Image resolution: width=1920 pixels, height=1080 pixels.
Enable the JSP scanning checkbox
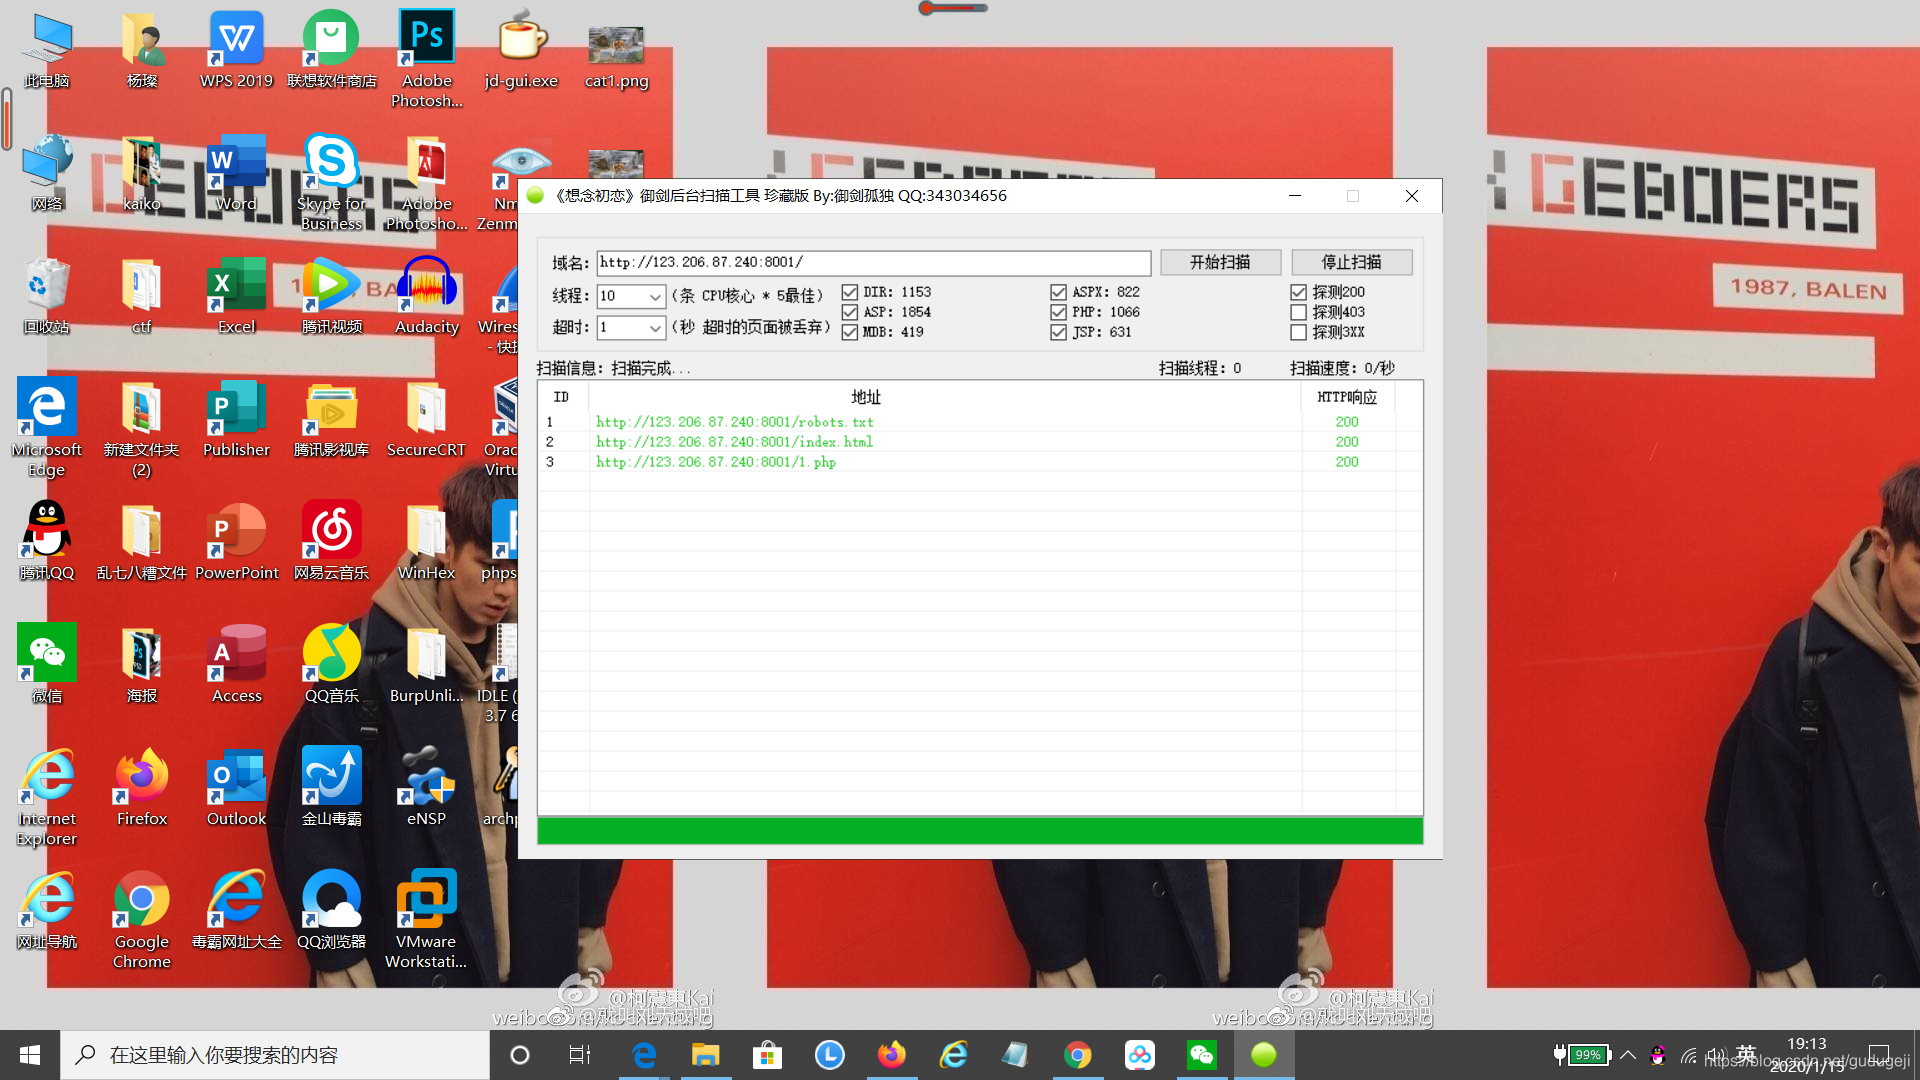(1058, 331)
